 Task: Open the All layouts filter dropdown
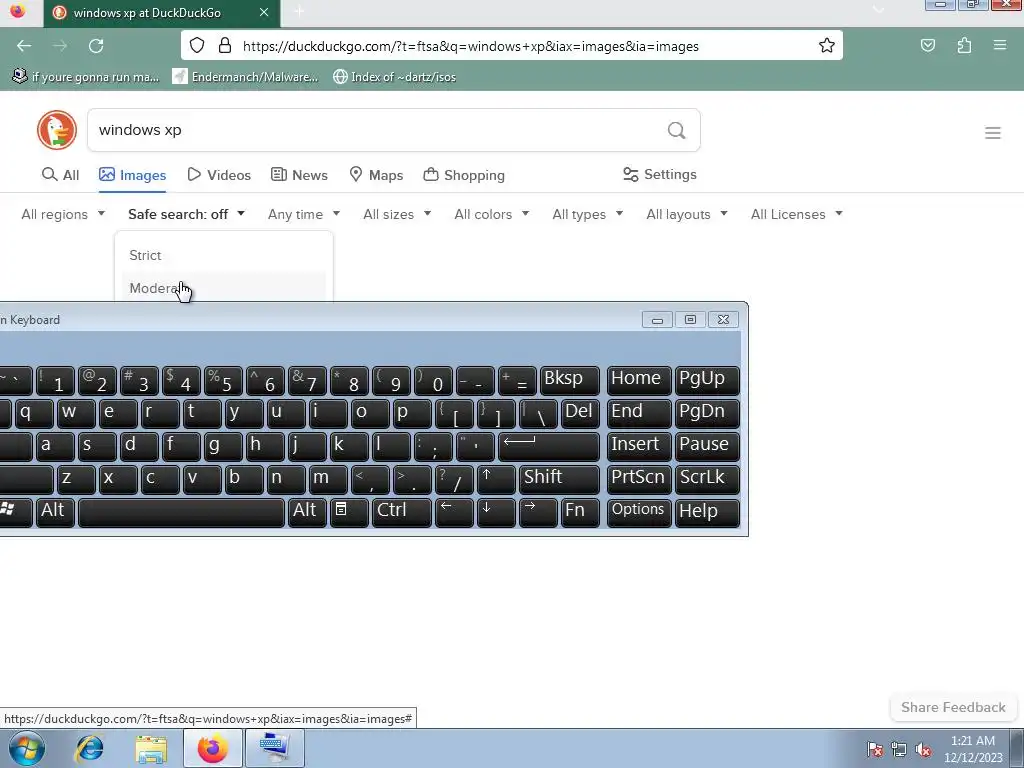click(x=686, y=214)
